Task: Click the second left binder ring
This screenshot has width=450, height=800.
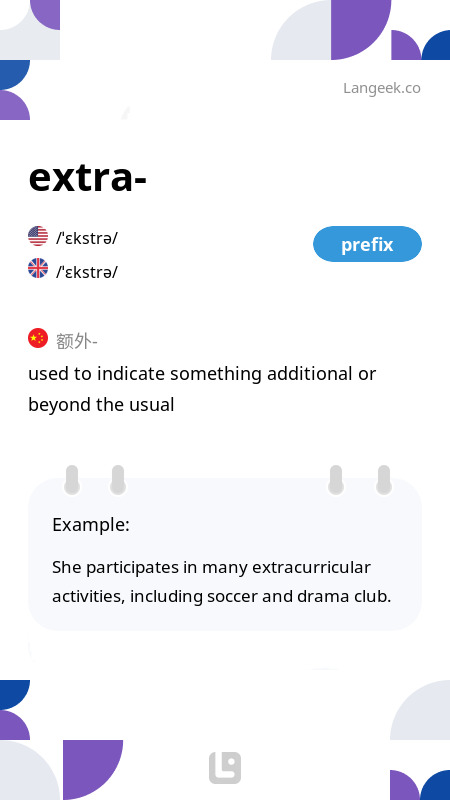Action: click(118, 480)
